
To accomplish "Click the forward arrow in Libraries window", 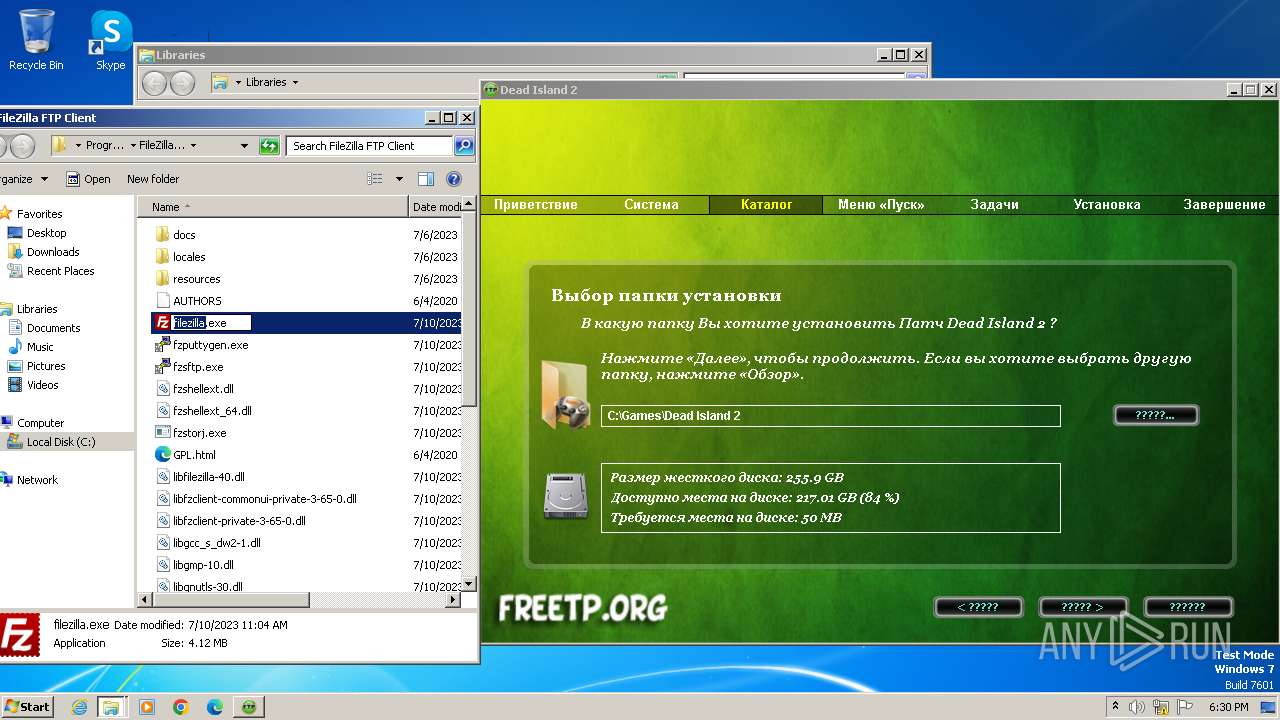I will 182,83.
